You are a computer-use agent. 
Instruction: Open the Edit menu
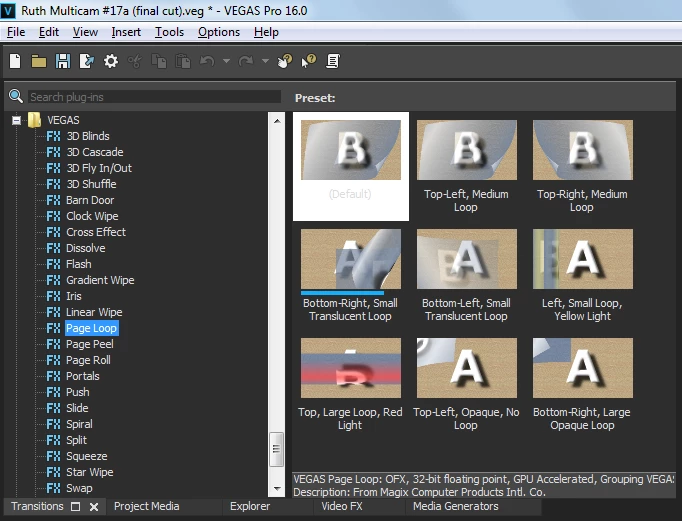49,32
